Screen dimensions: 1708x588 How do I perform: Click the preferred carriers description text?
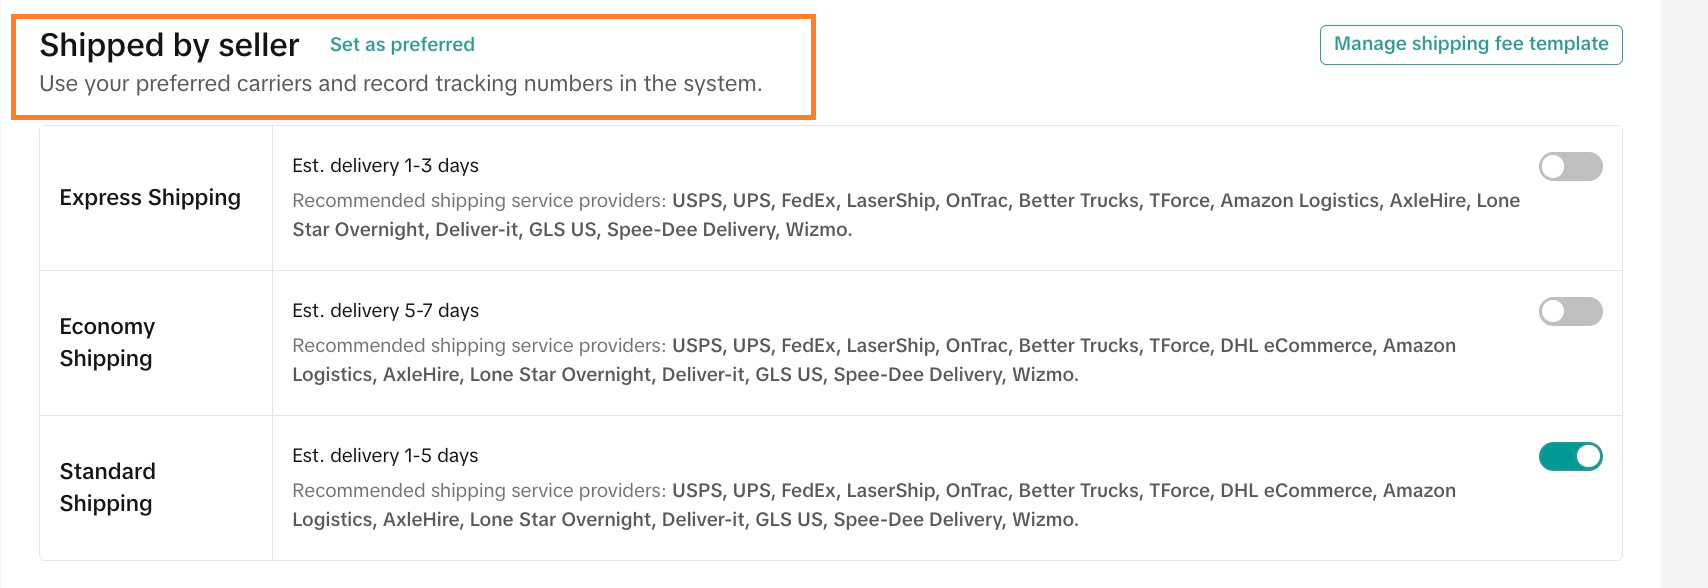point(400,84)
